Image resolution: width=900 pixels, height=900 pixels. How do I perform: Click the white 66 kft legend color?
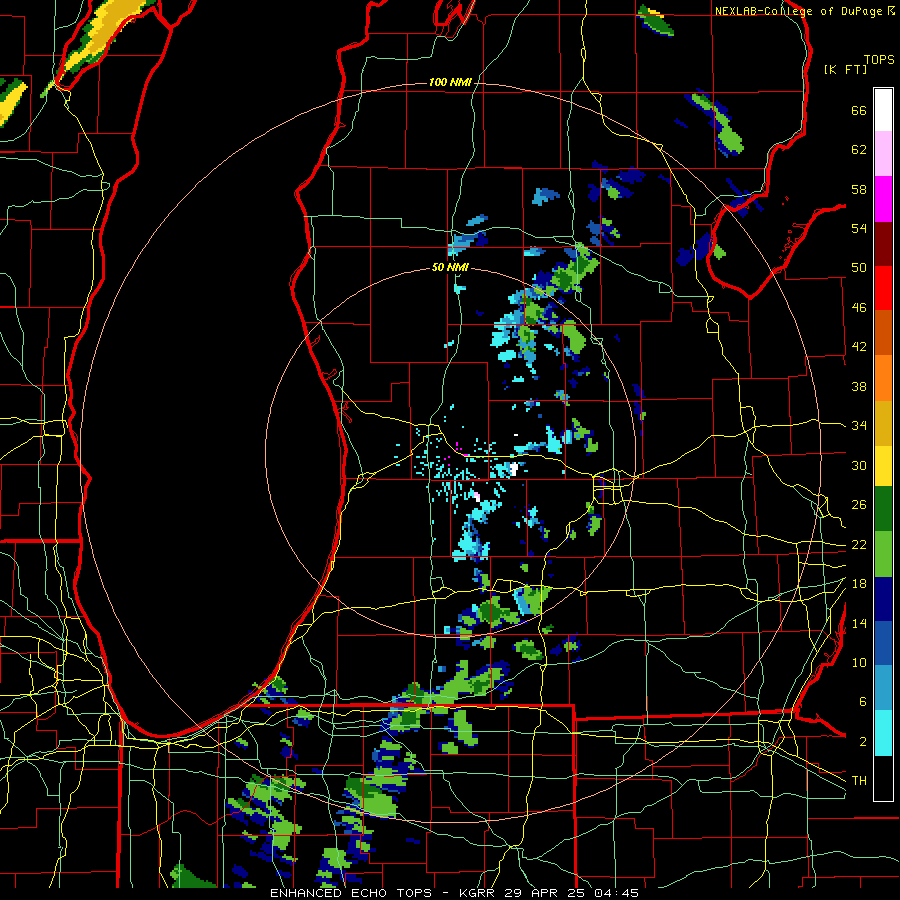883,110
